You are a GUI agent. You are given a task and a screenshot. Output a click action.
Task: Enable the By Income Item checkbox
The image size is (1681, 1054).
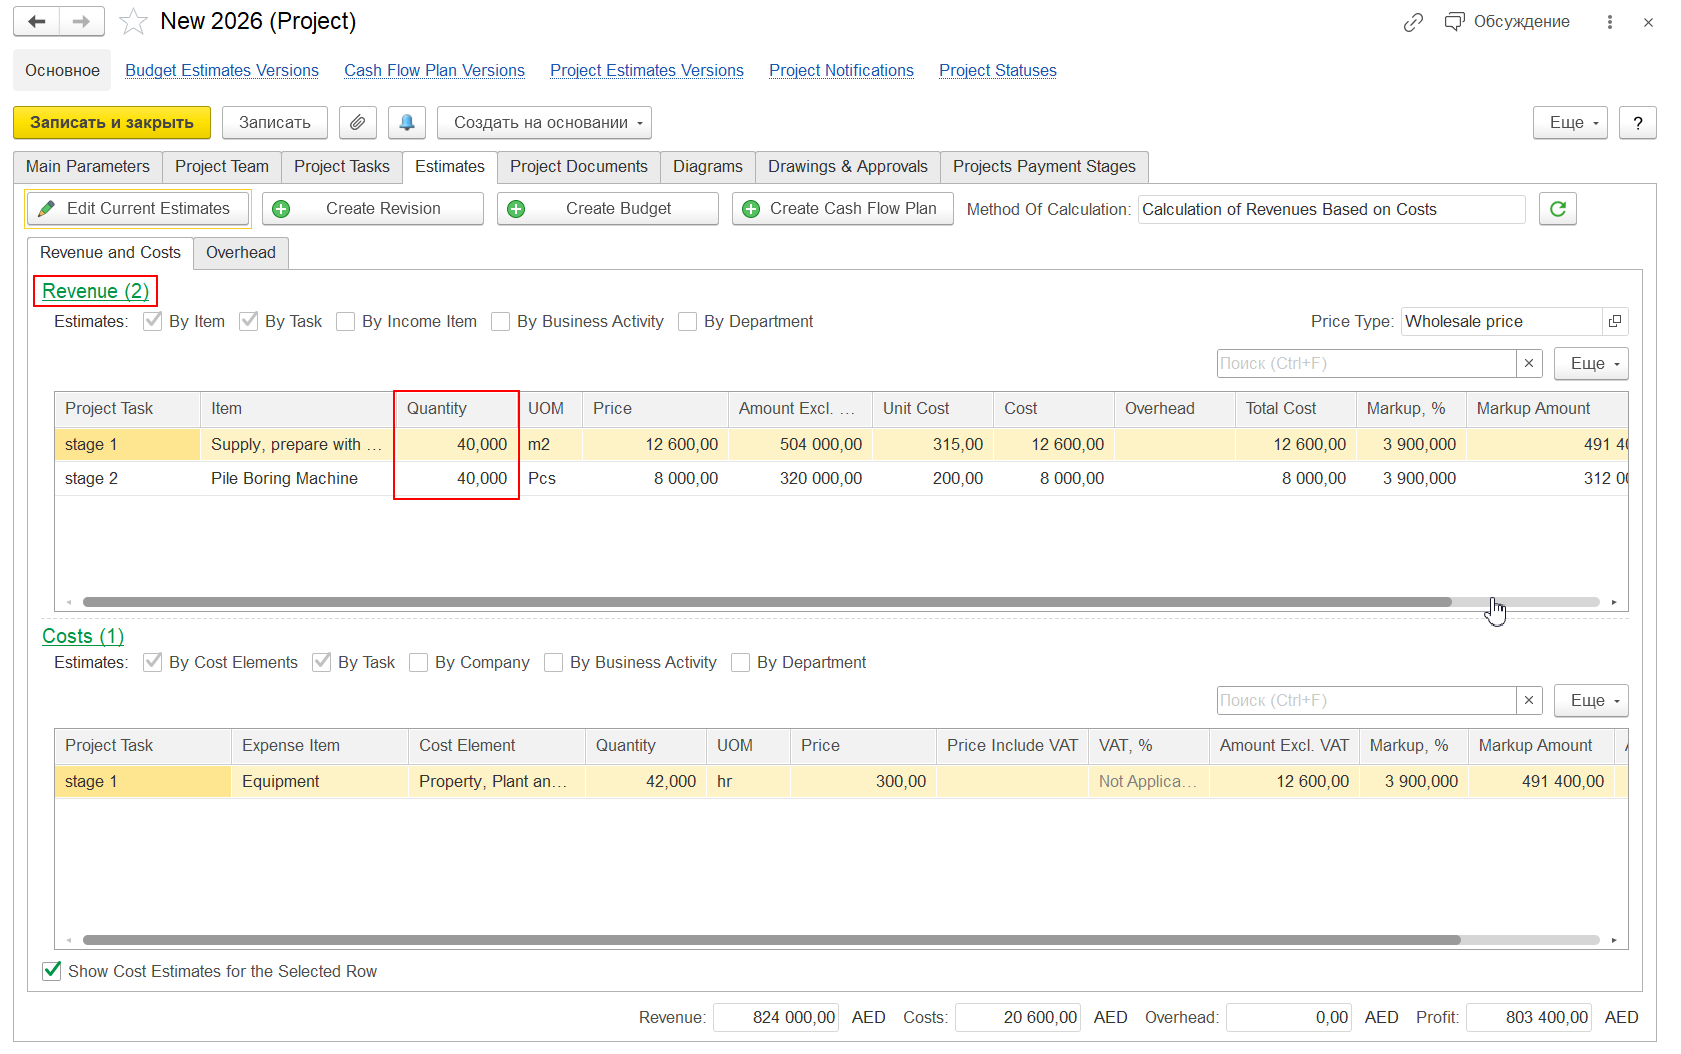pos(346,321)
